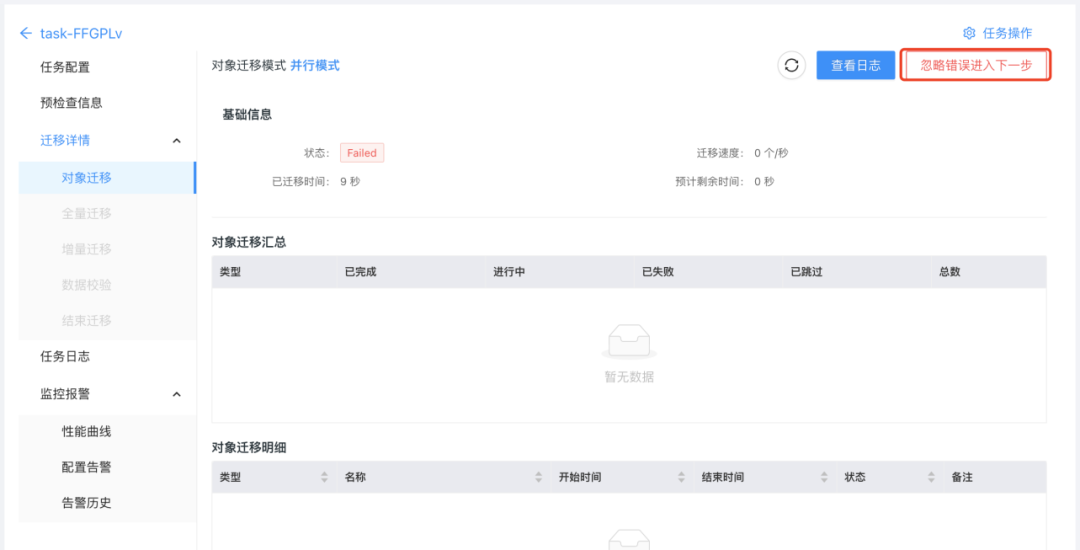The height and width of the screenshot is (550, 1080).
Task: Click the 对象迁移汇总 heading
Action: (x=249, y=242)
